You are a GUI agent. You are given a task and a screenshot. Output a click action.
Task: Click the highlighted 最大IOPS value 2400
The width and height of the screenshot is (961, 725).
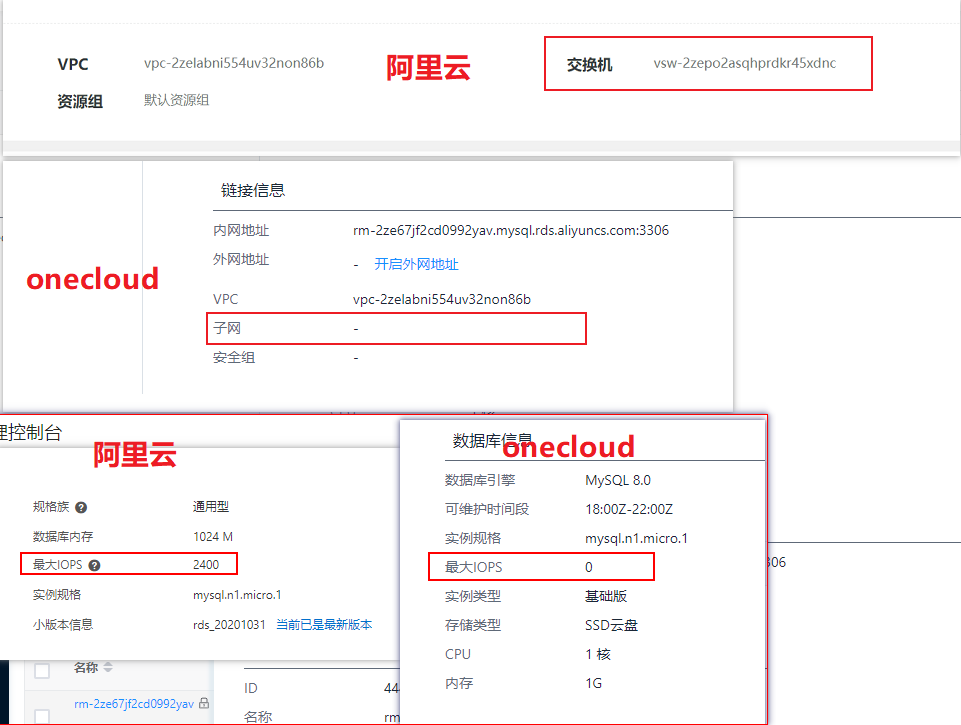click(x=206, y=563)
